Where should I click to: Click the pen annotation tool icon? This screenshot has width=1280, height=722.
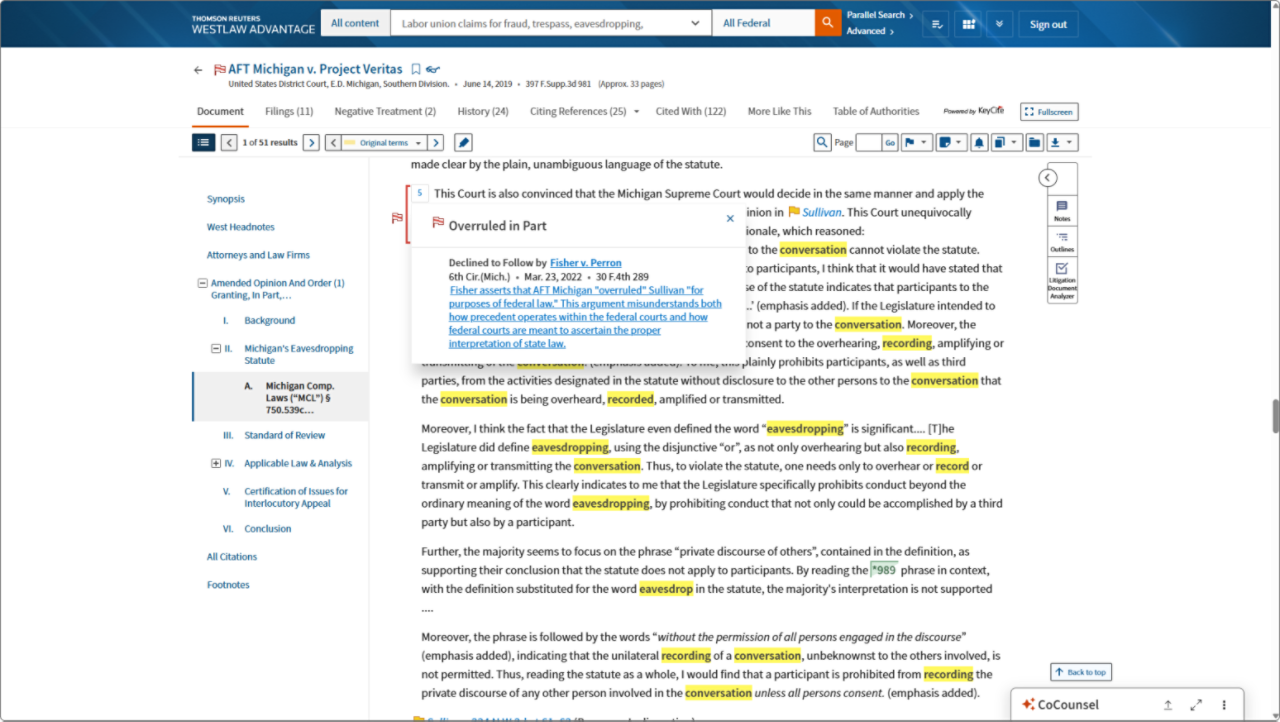[463, 143]
